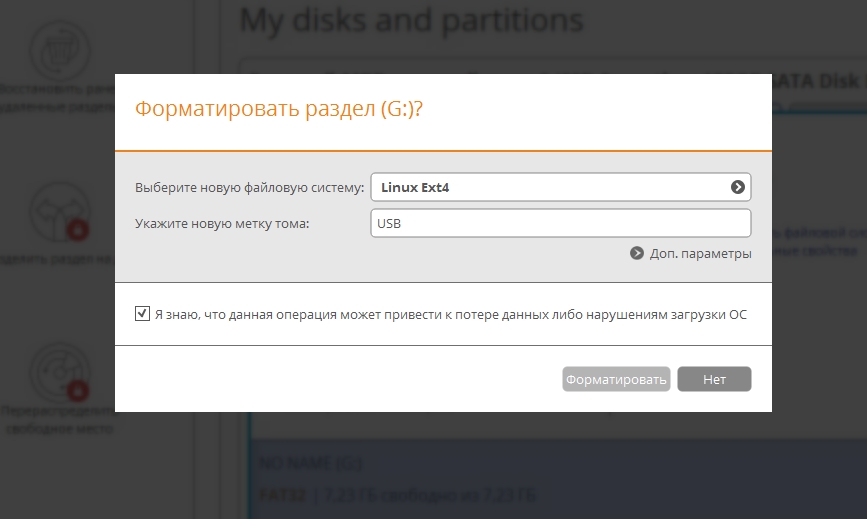867x519 pixels.
Task: Click the 'Выберите новую файловую систему' label
Action: pyautogui.click(x=249, y=187)
